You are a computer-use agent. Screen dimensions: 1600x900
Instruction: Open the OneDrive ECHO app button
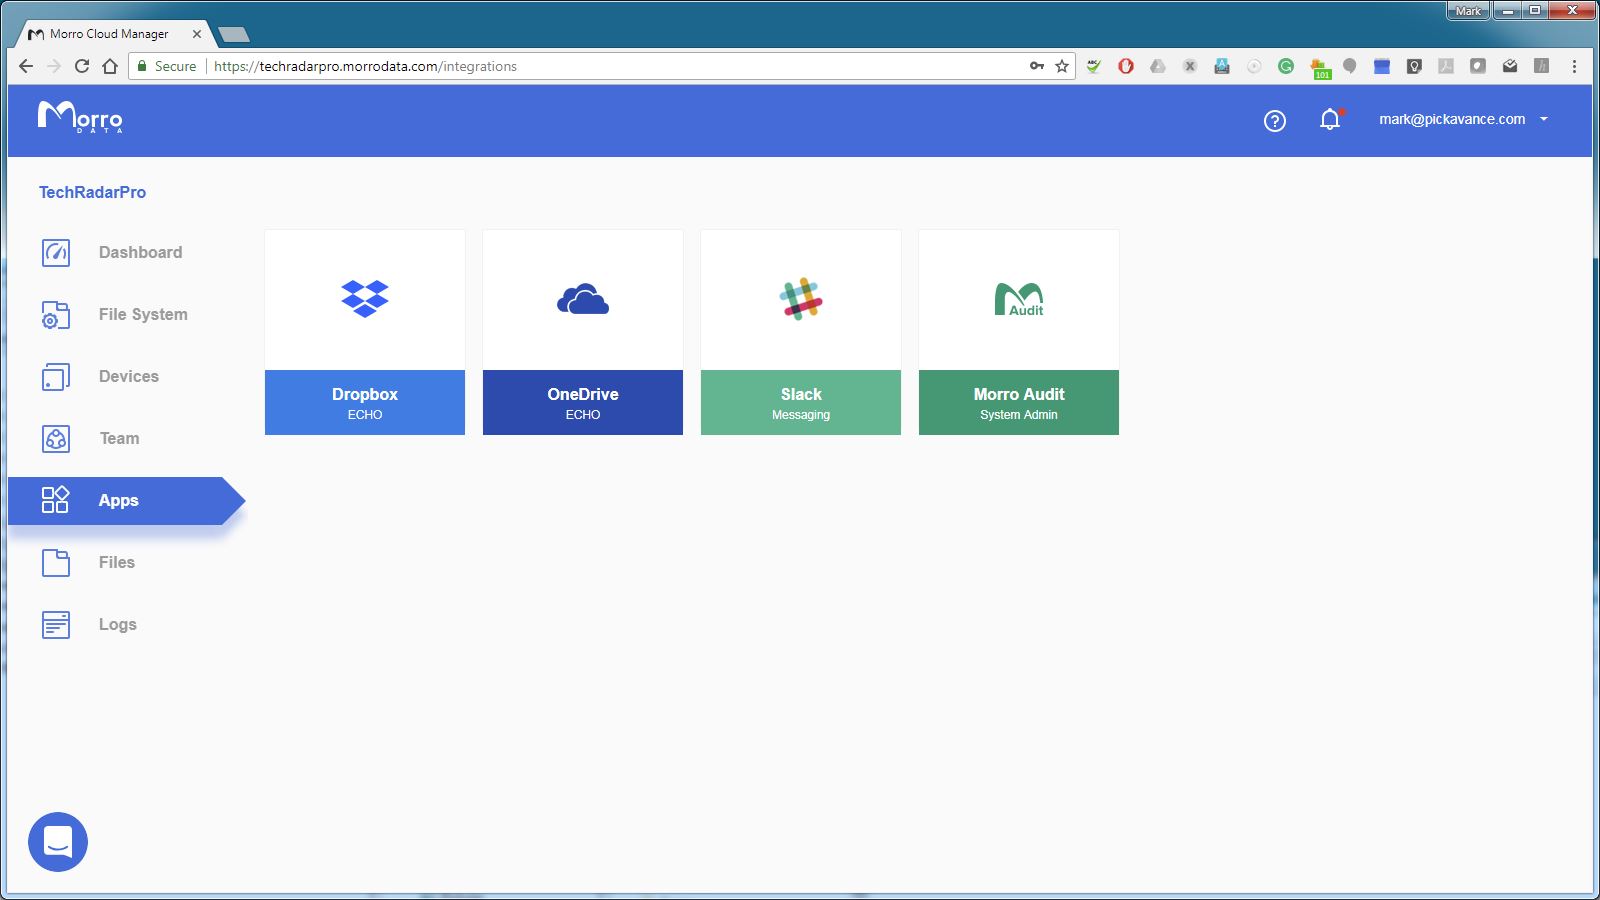point(583,402)
